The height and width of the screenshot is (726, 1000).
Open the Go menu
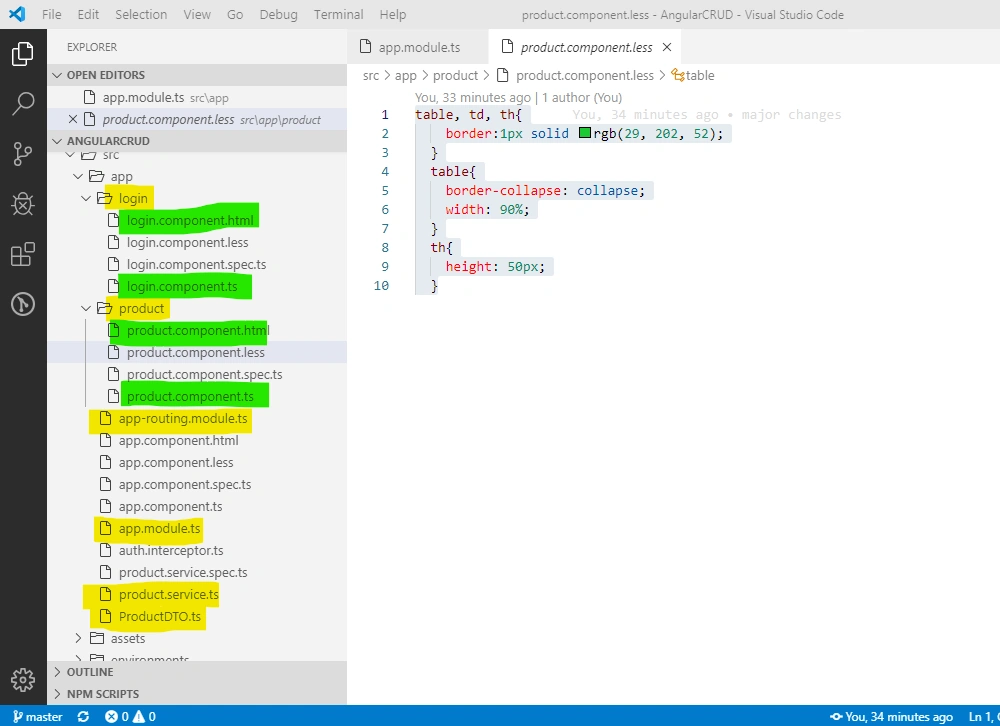(235, 14)
